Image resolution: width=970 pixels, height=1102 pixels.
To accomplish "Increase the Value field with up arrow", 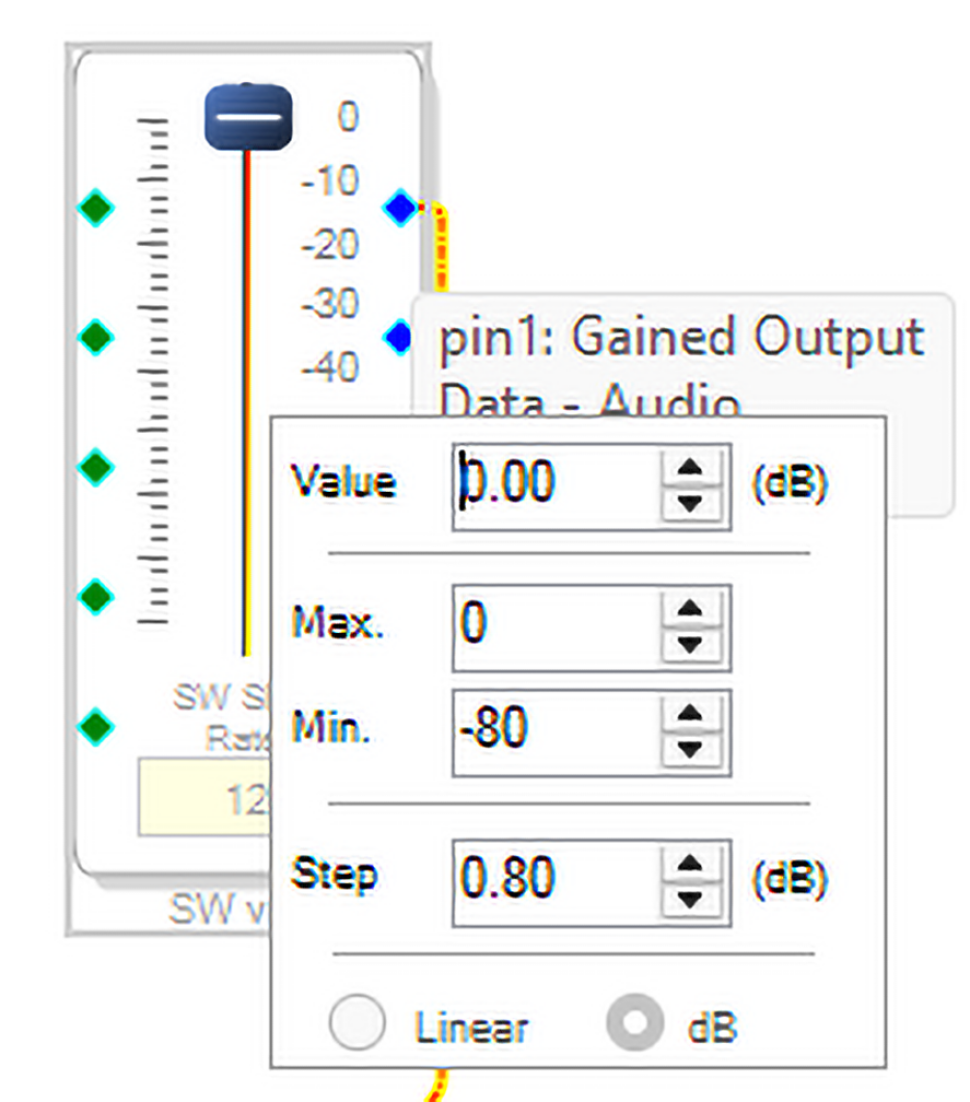I will click(x=686, y=470).
